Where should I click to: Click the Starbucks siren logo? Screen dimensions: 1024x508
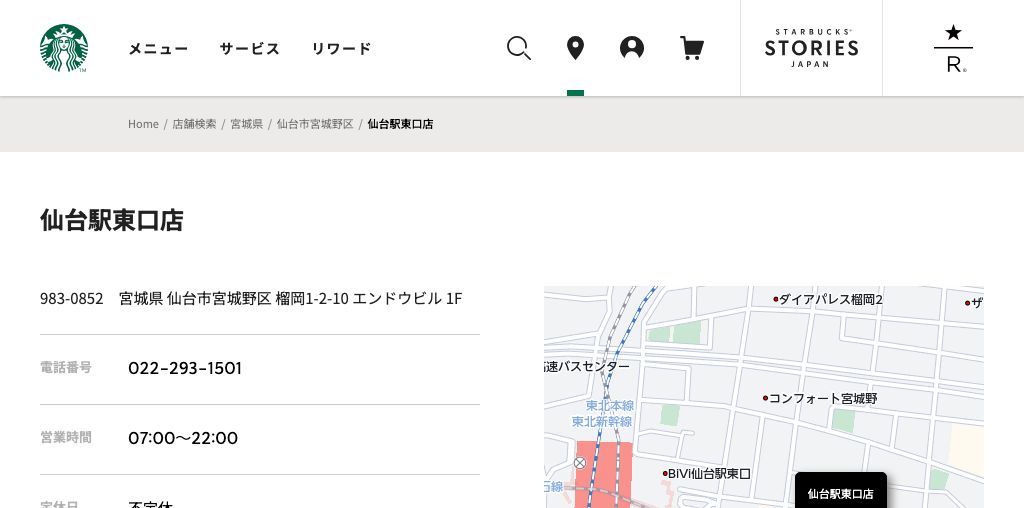[64, 48]
